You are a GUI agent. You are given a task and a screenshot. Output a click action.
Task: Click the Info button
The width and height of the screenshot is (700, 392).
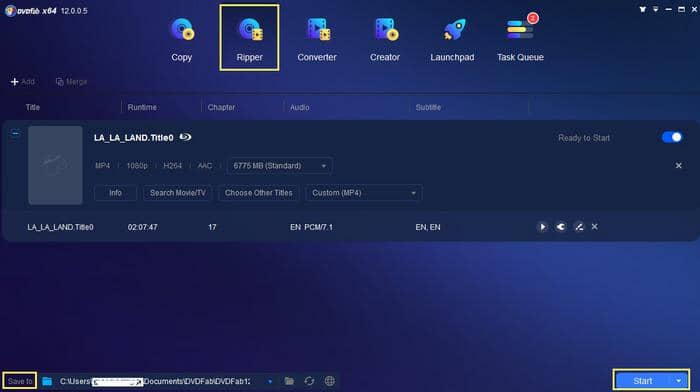click(x=115, y=193)
